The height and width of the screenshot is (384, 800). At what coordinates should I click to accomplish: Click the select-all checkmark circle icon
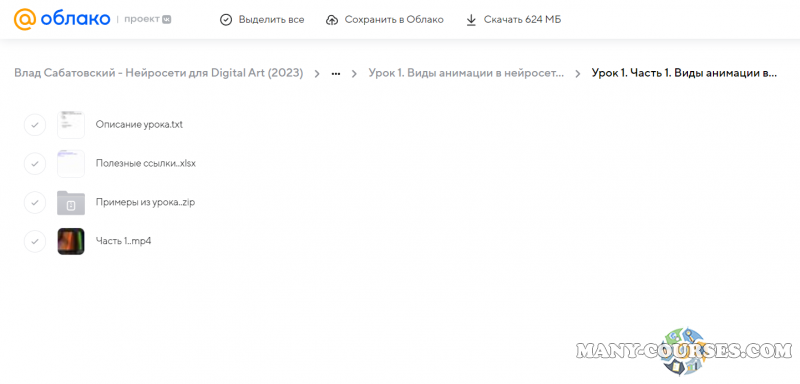coord(226,20)
